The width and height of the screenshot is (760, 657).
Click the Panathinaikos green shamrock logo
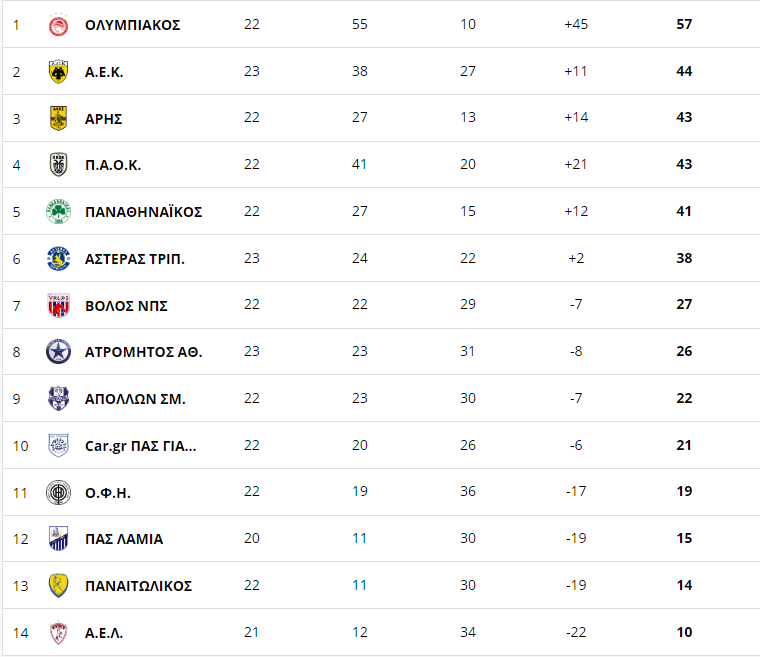pos(58,211)
